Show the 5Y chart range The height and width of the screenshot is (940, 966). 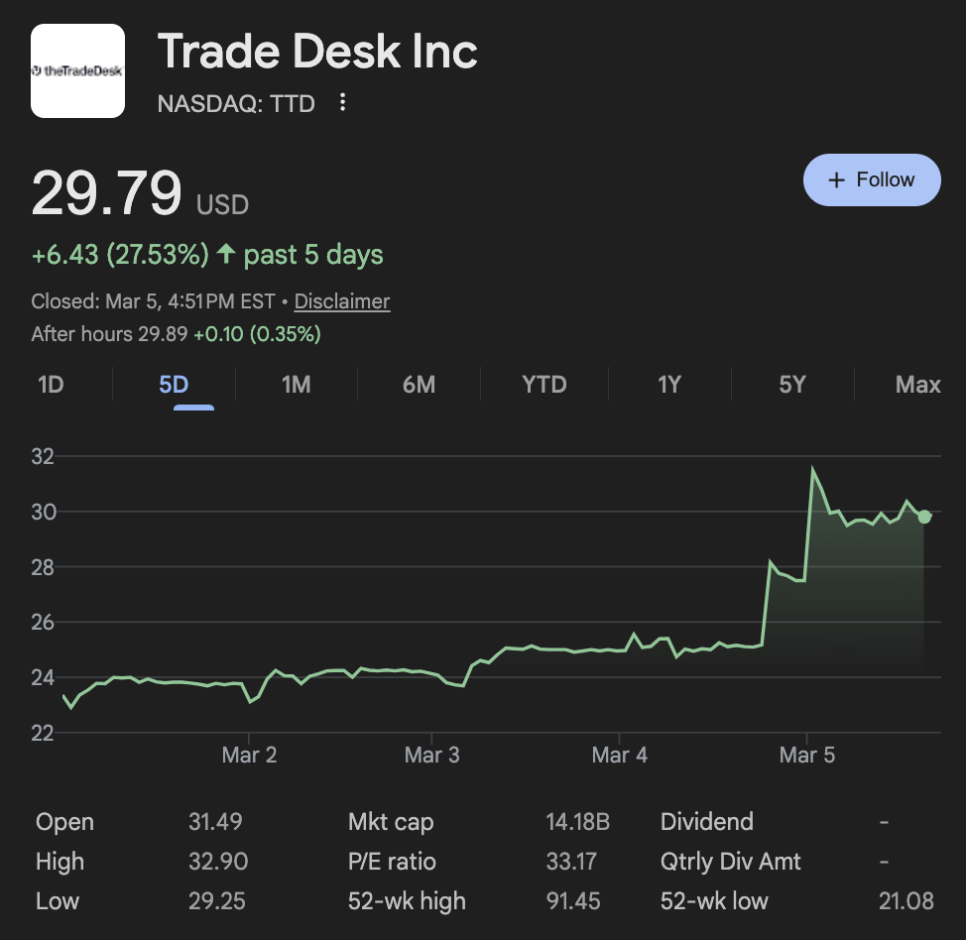pos(792,384)
